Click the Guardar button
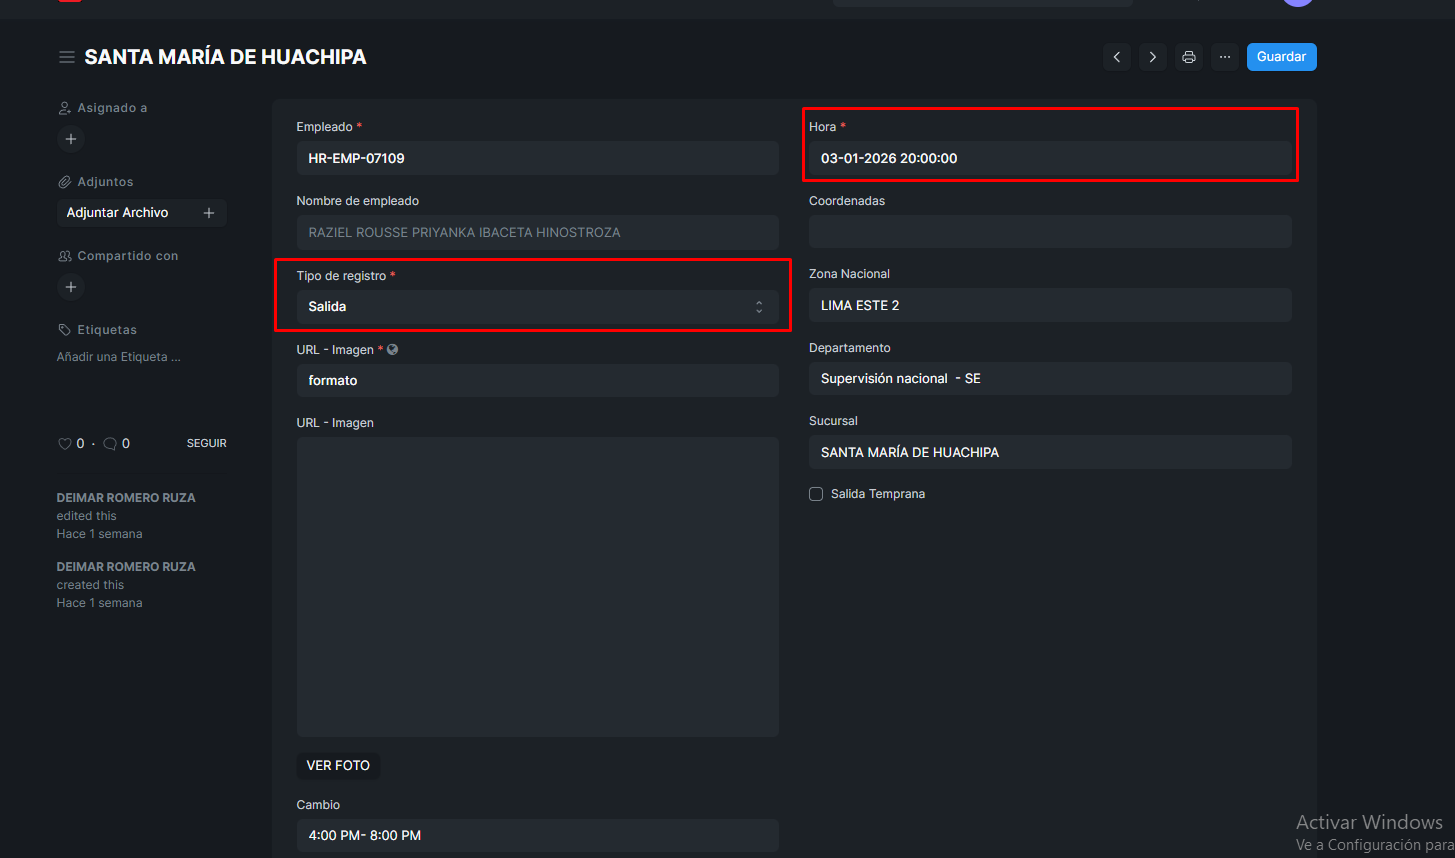This screenshot has height=858, width=1455. [1281, 57]
